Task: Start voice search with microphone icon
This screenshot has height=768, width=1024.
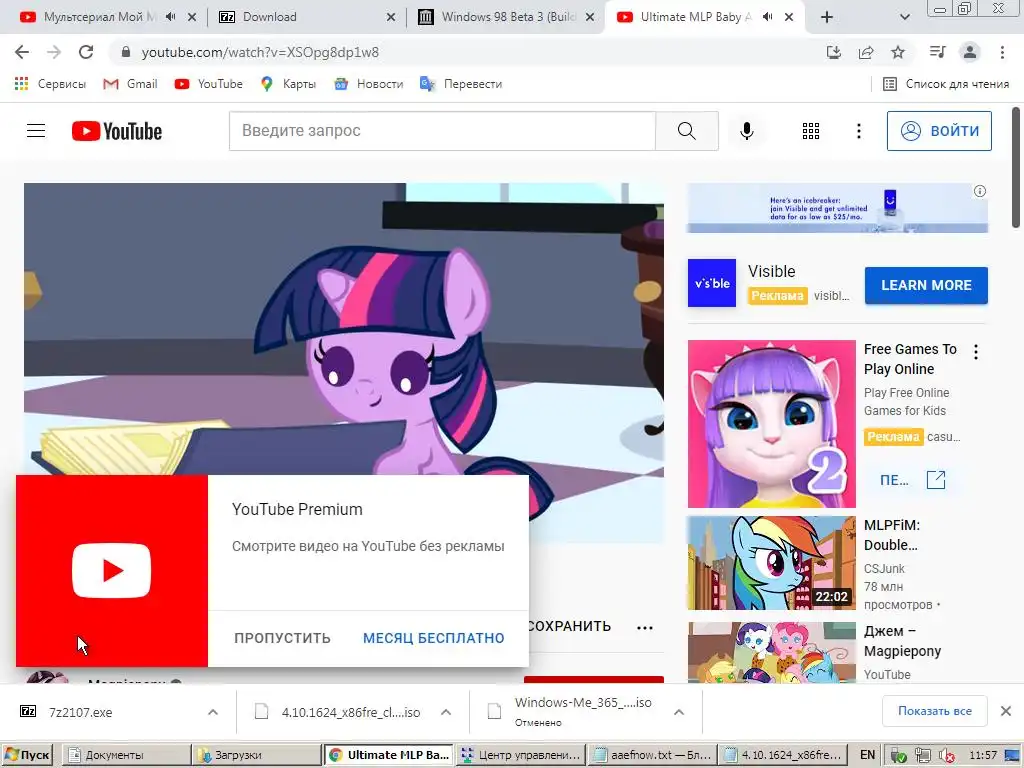Action: (x=746, y=131)
